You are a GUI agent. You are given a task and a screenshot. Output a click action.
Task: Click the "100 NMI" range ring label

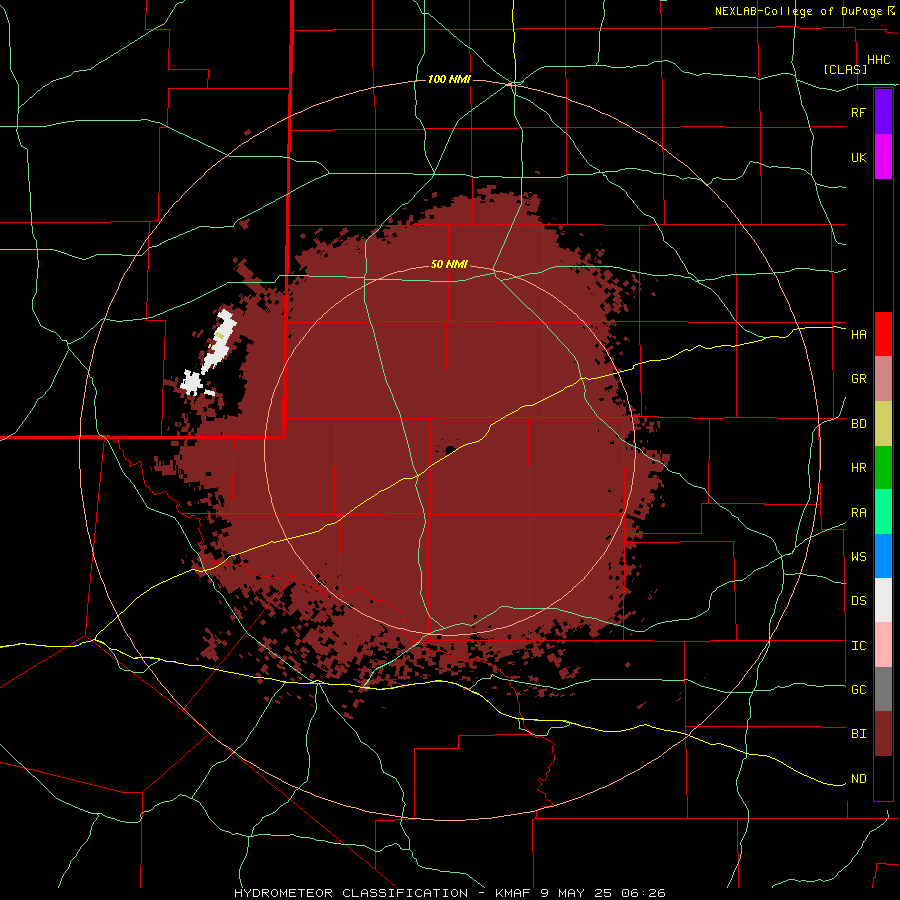coord(449,79)
